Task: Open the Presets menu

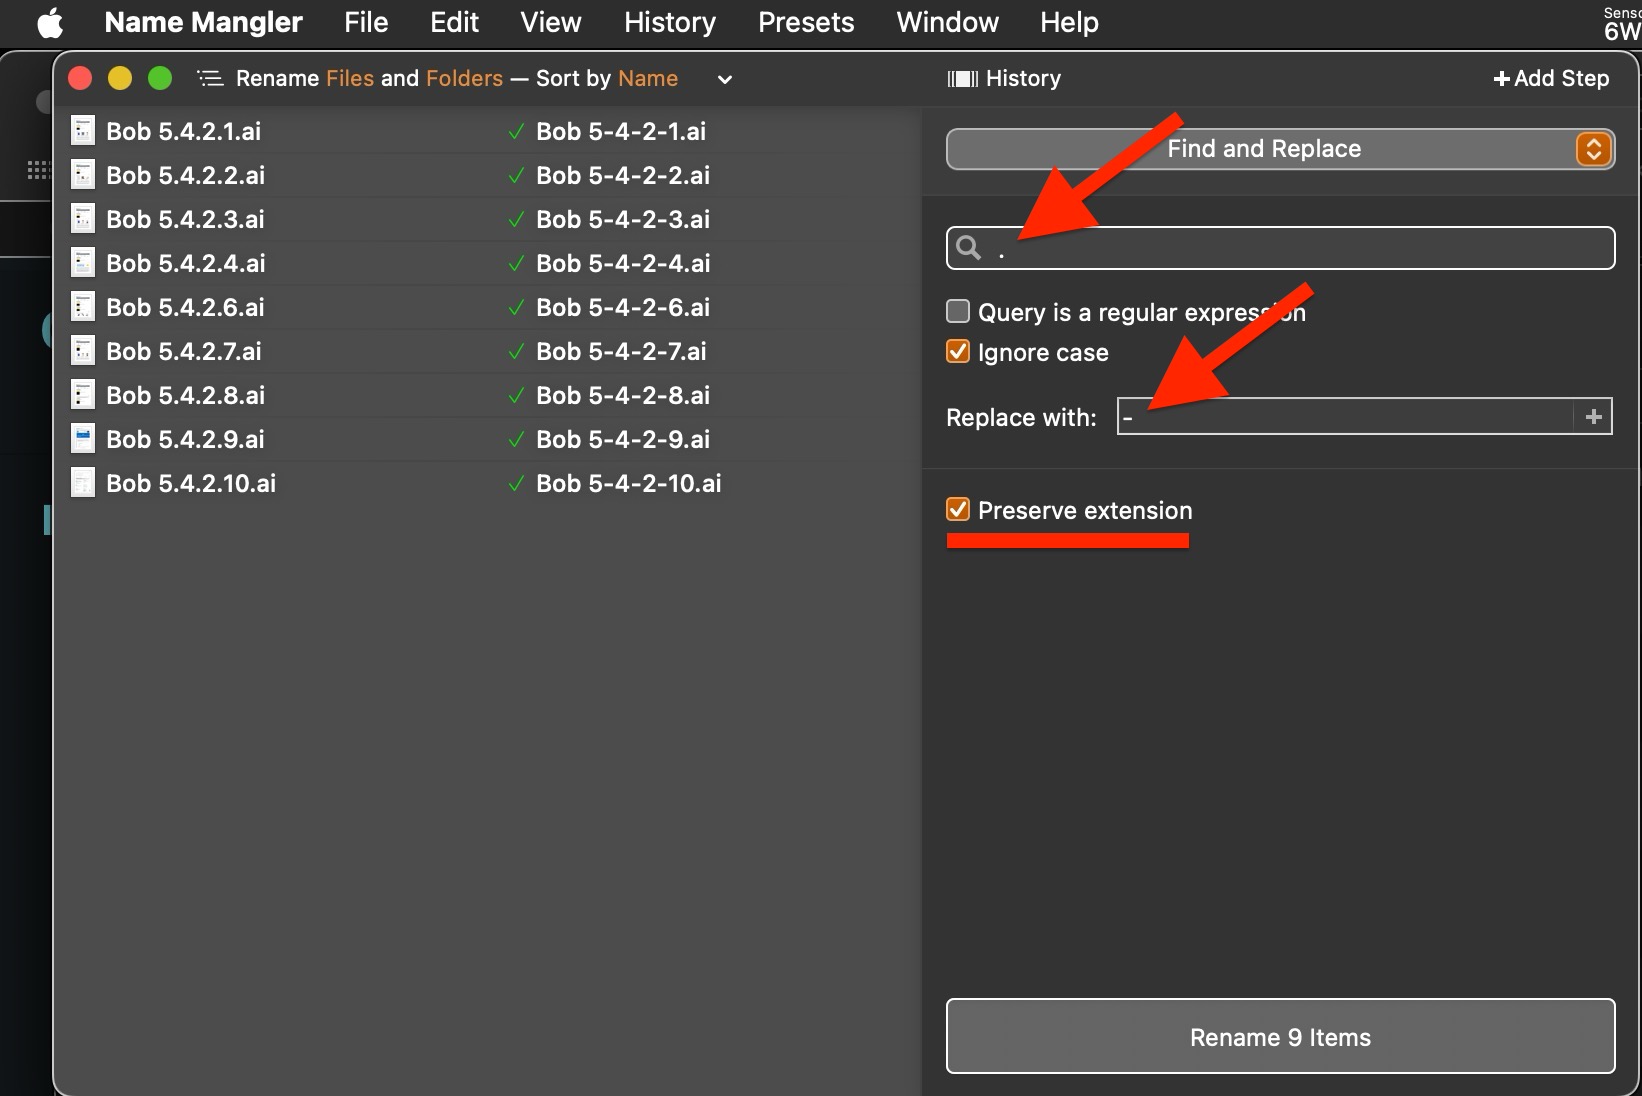Action: tap(806, 22)
